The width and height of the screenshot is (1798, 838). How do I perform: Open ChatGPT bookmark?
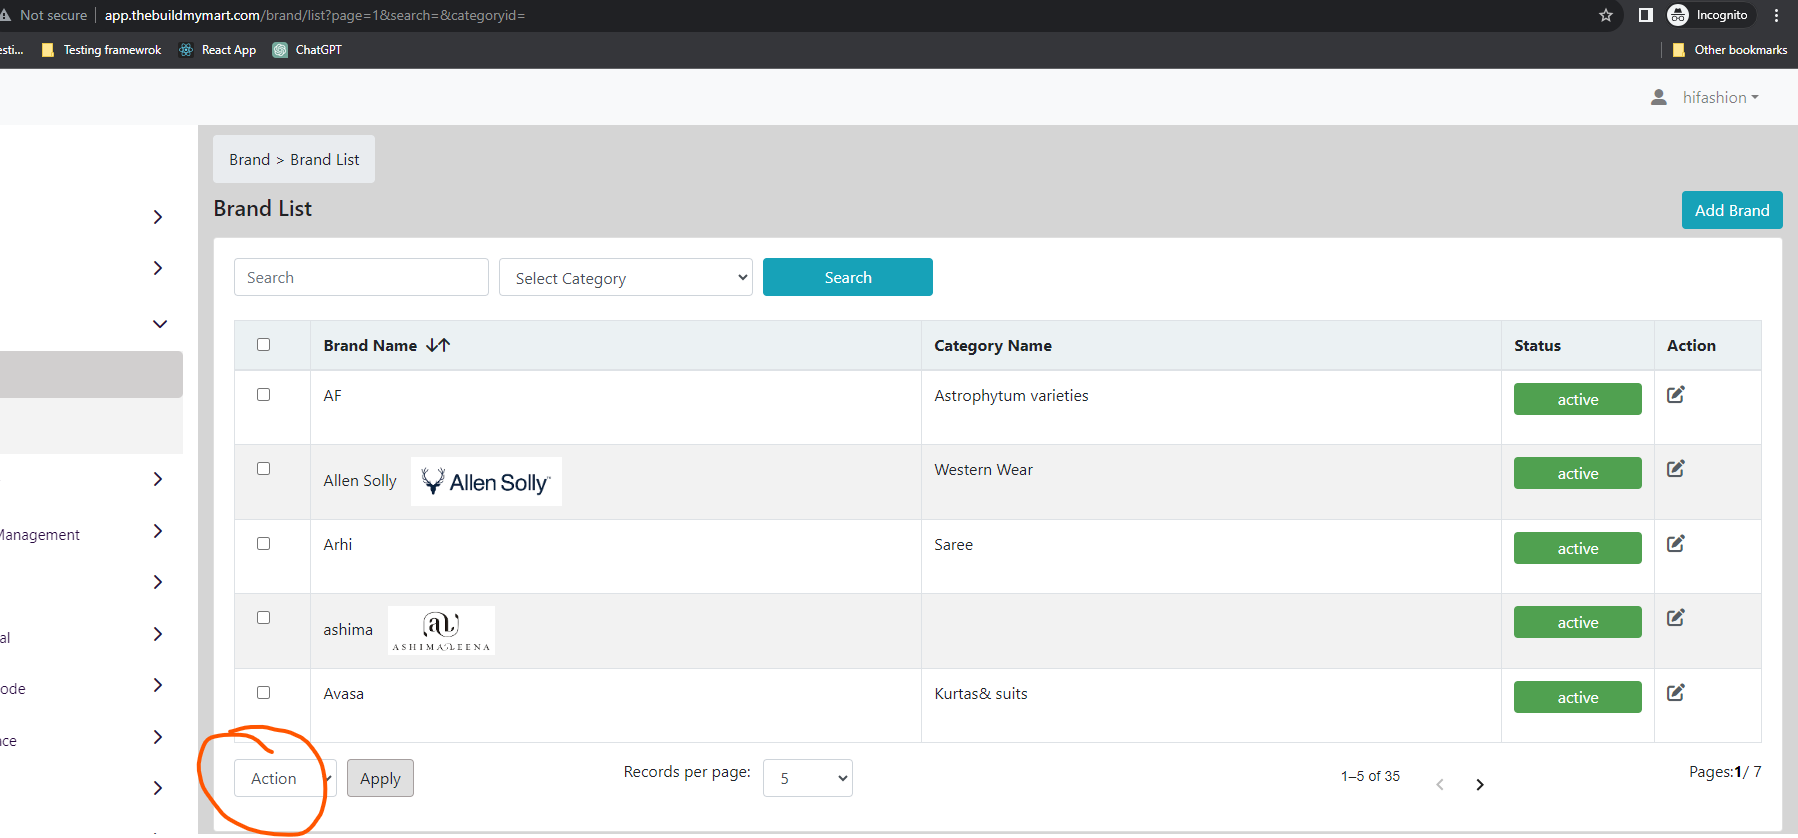(x=308, y=50)
